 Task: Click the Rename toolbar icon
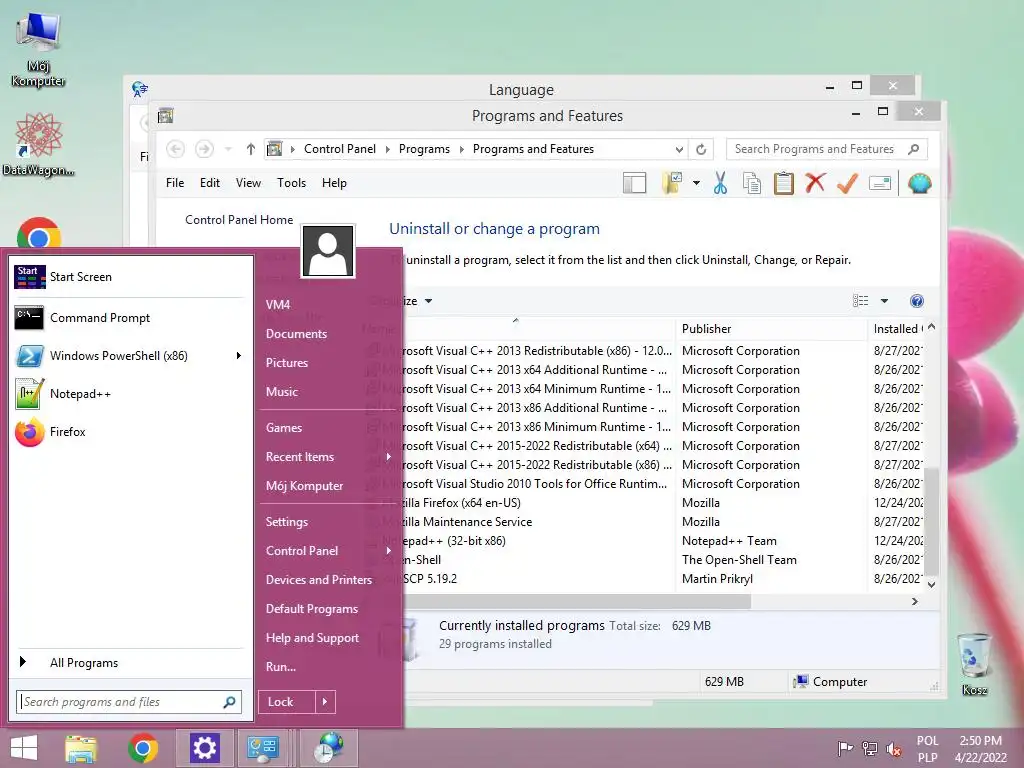(880, 184)
